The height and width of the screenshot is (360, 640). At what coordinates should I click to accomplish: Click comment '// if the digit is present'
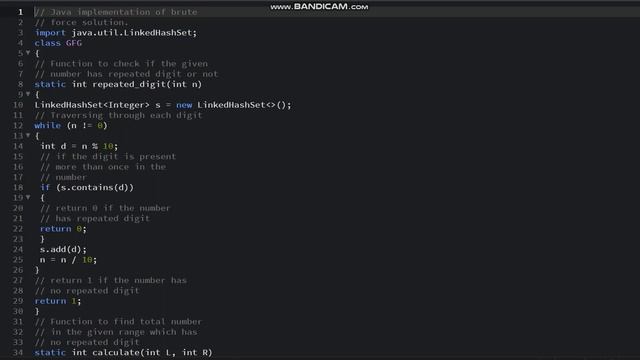click(x=108, y=156)
